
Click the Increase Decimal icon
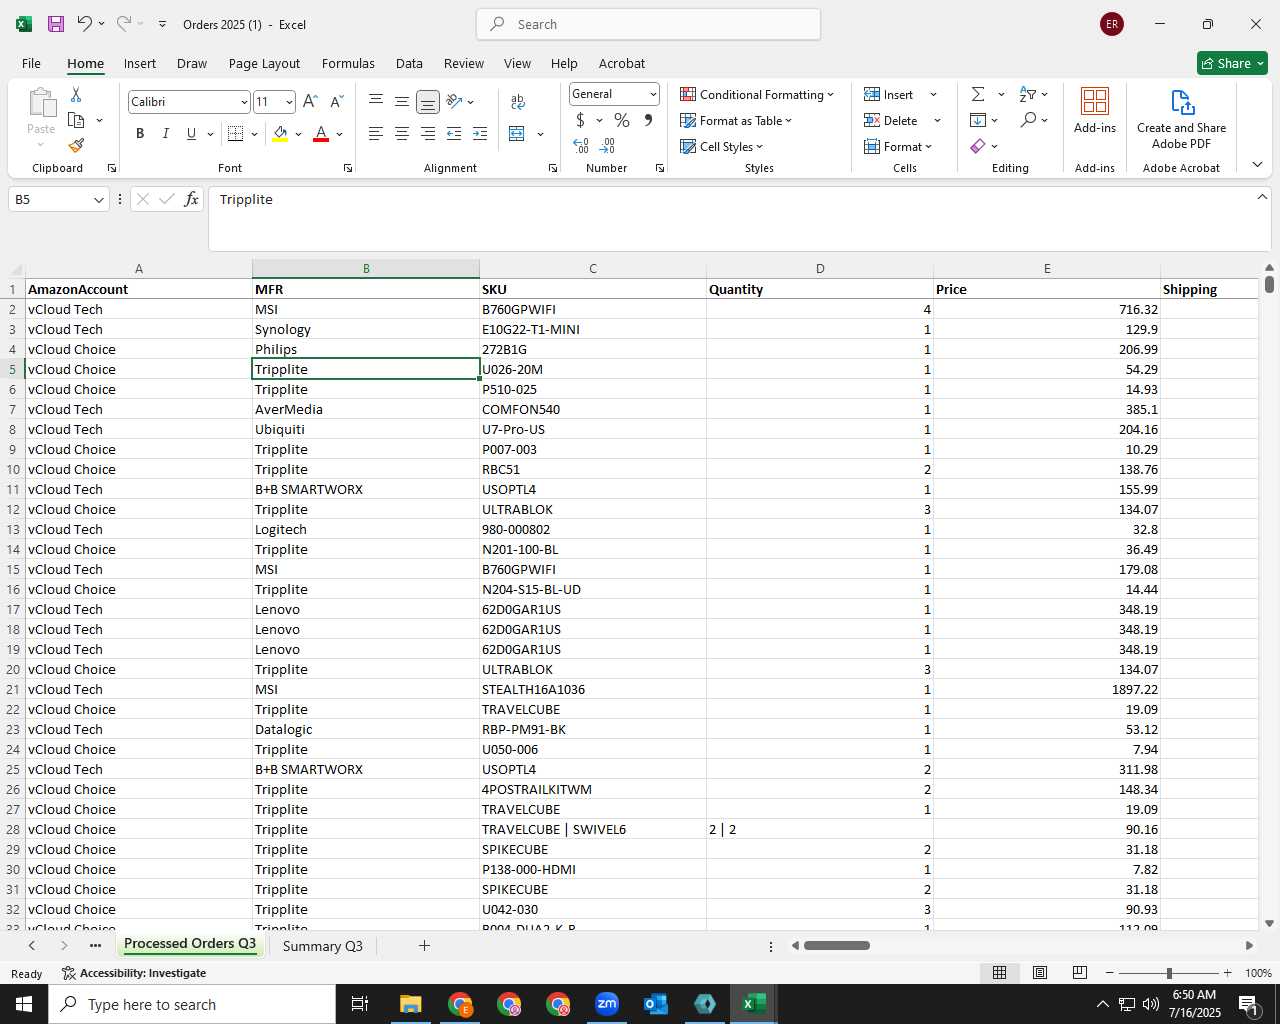click(x=581, y=146)
